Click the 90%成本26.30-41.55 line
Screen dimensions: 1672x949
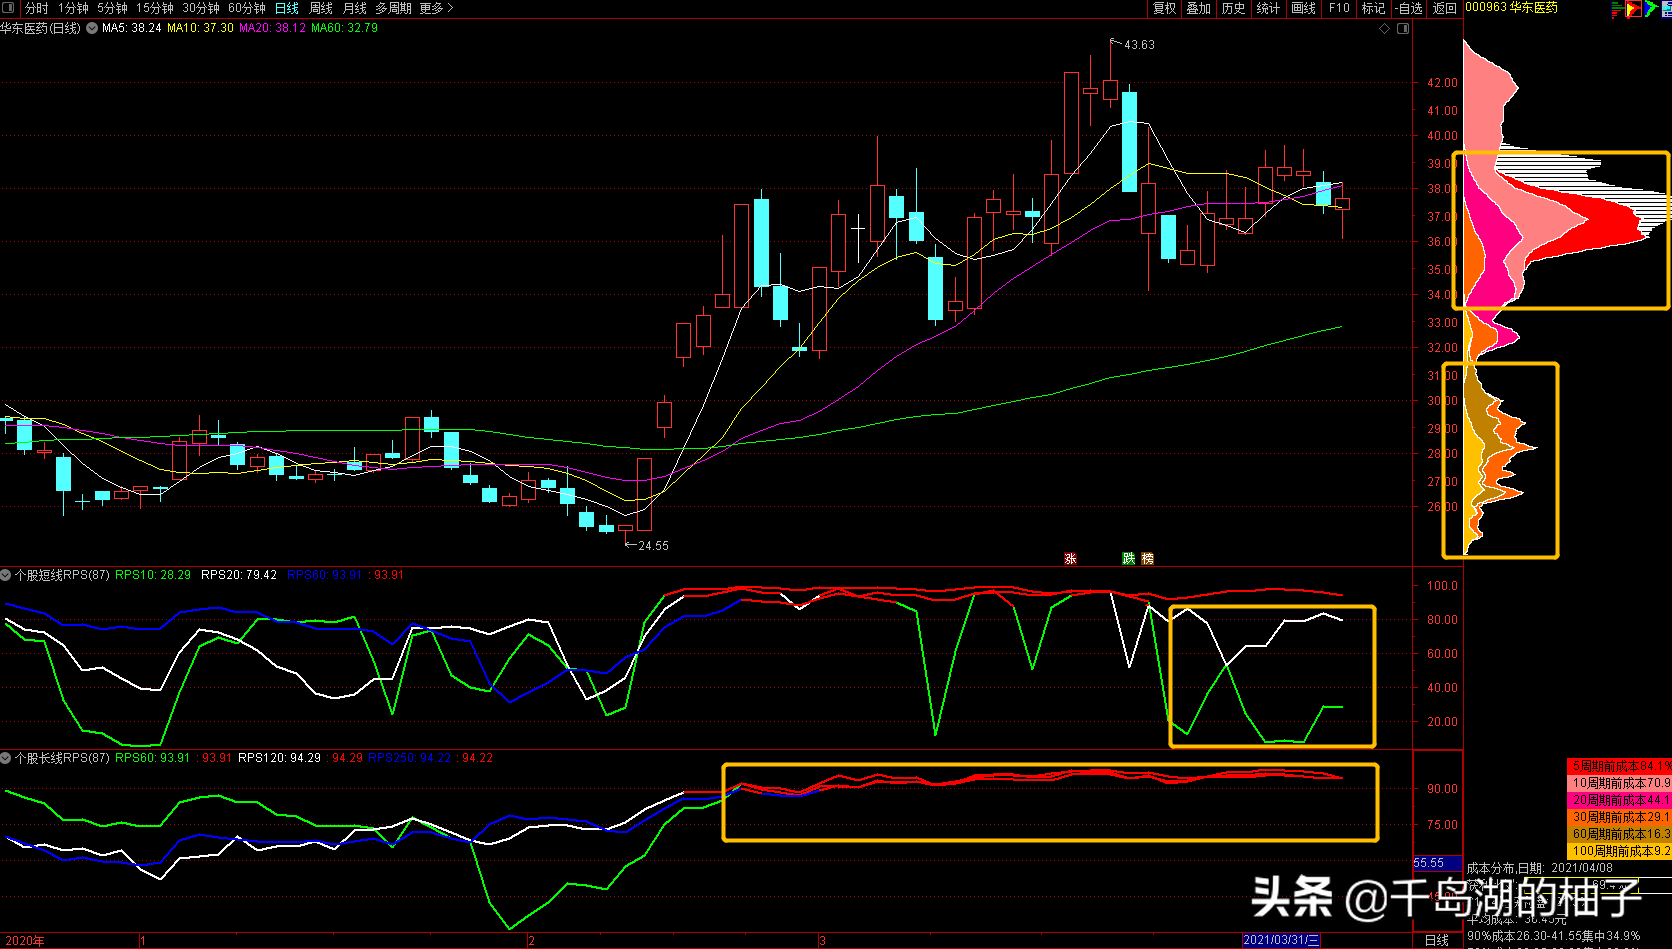click(x=1554, y=937)
